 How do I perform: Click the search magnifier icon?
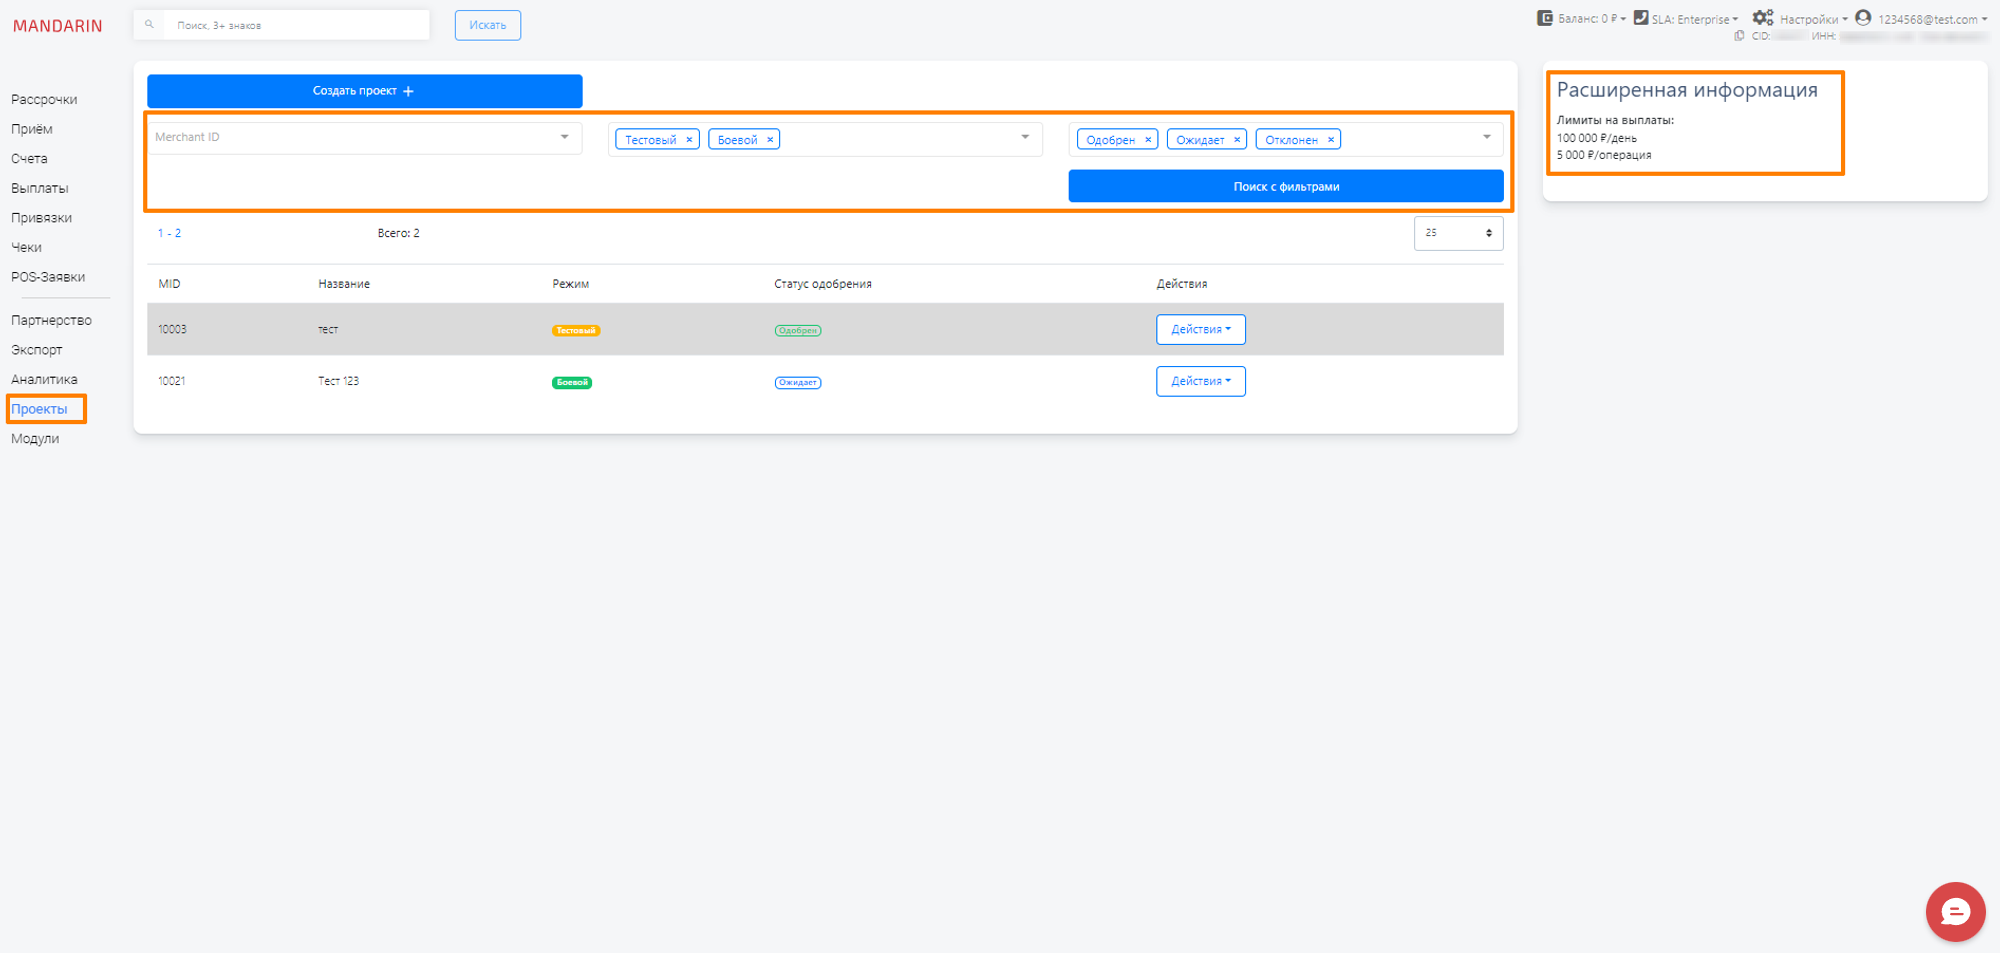click(149, 24)
